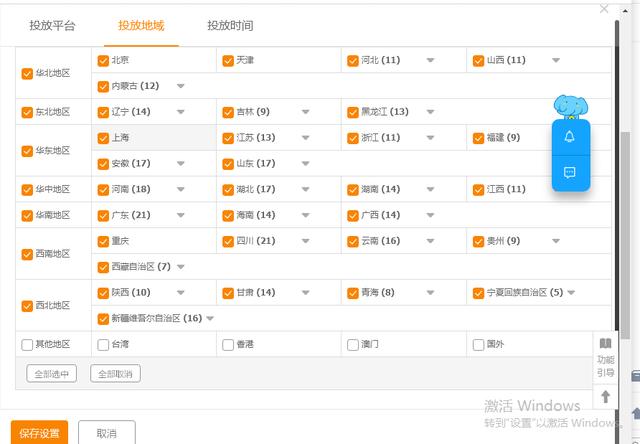Click the elephant mascot icon

point(571,107)
